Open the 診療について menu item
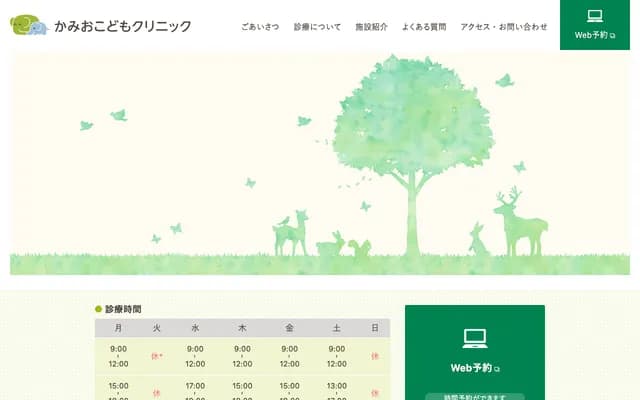 (317, 27)
